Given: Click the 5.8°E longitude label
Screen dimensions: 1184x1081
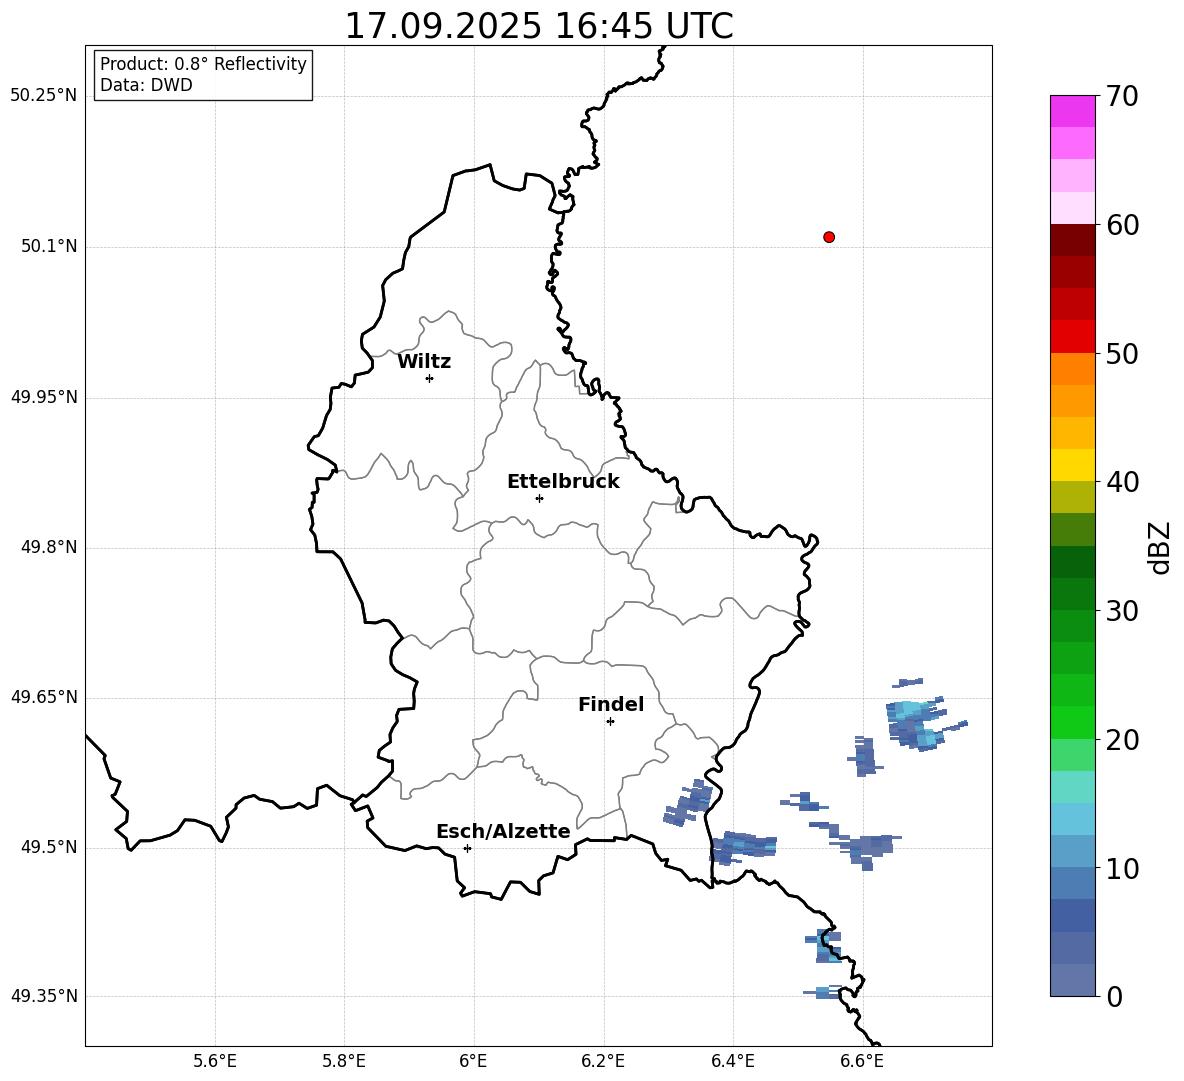Looking at the screenshot, I should [x=344, y=1062].
